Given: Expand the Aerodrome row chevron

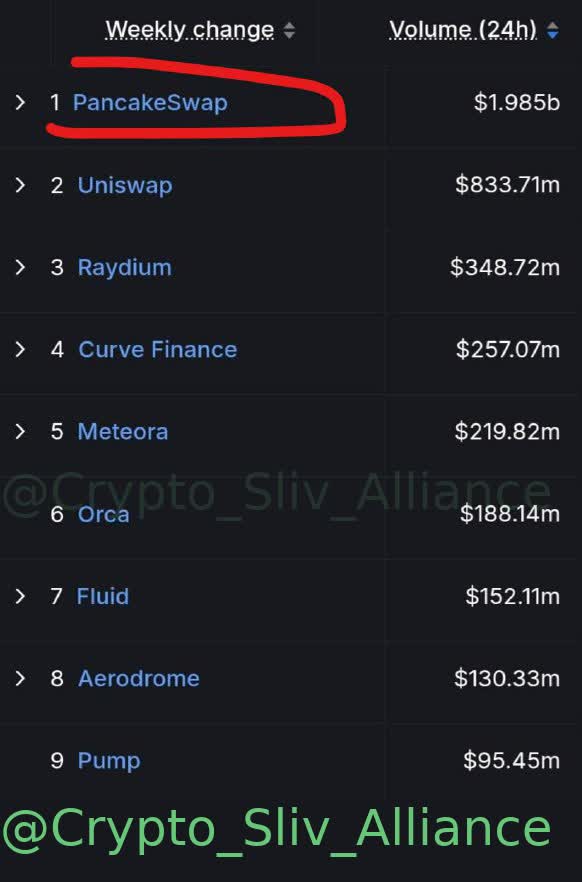Looking at the screenshot, I should click(20, 678).
